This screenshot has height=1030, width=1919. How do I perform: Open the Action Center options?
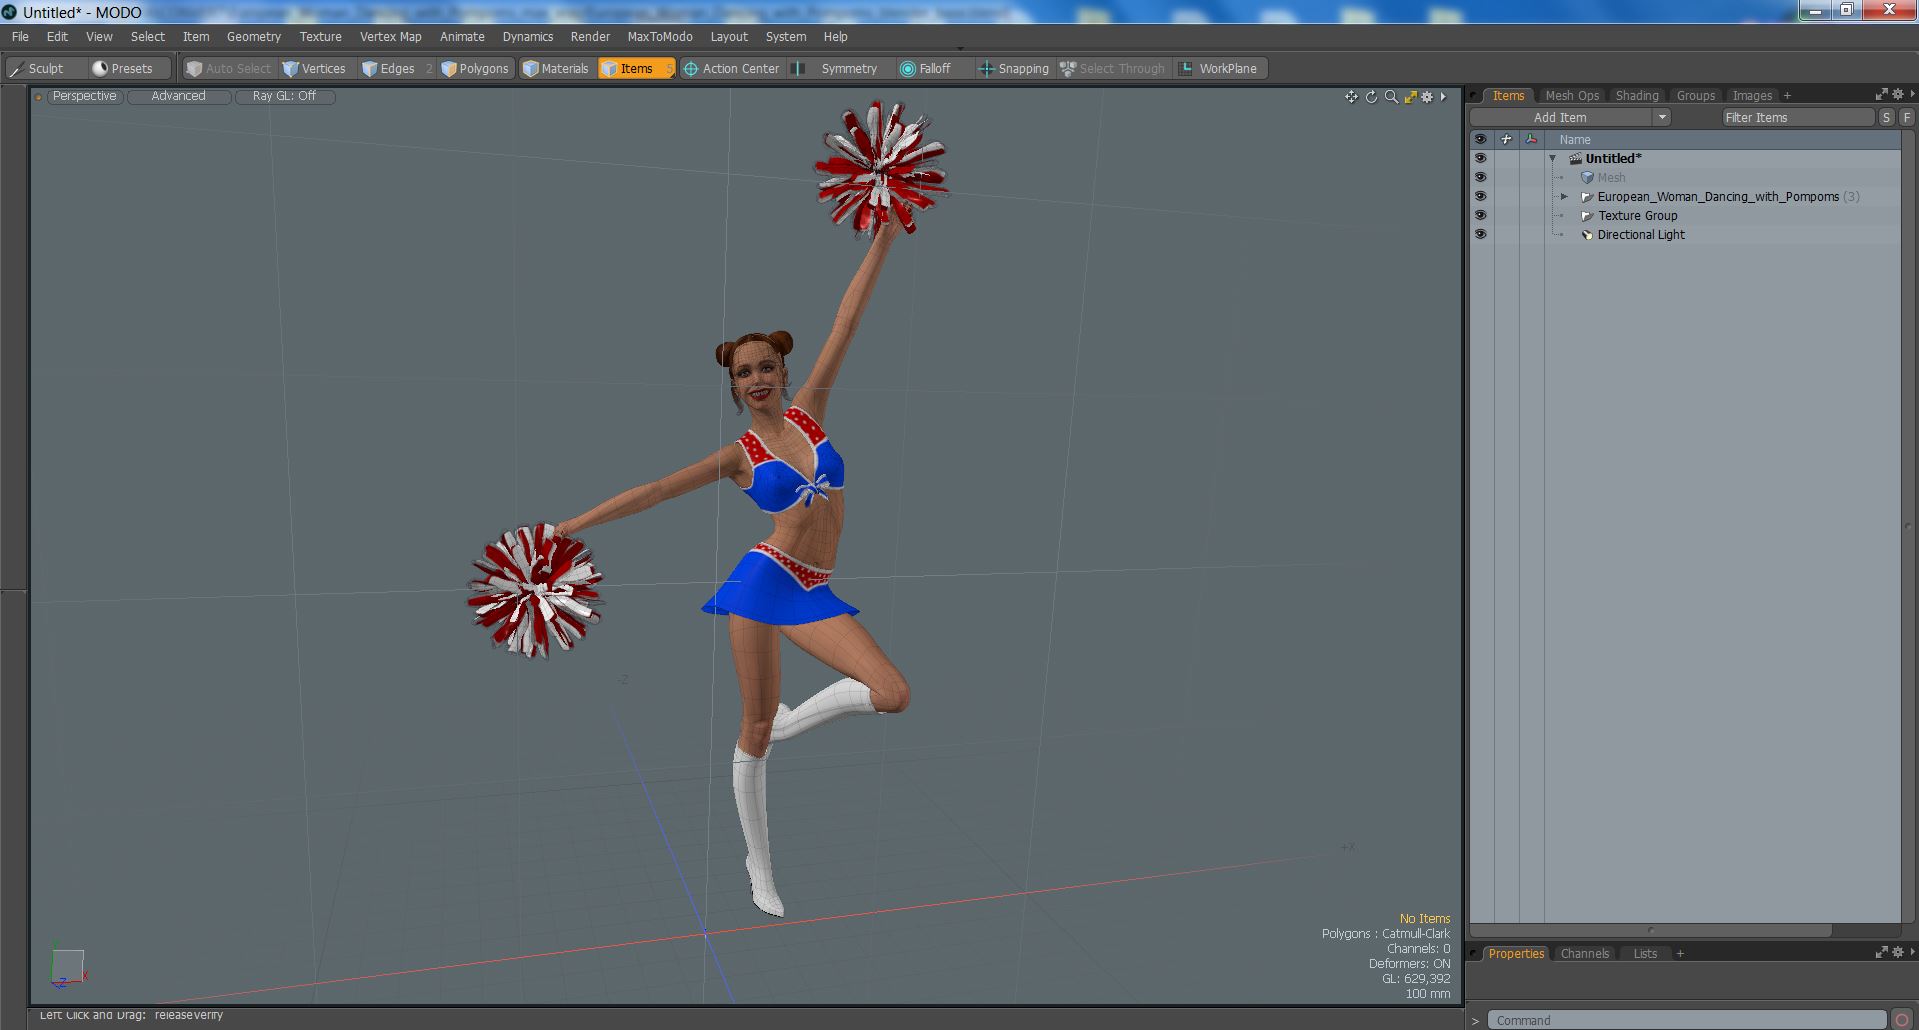tap(731, 68)
